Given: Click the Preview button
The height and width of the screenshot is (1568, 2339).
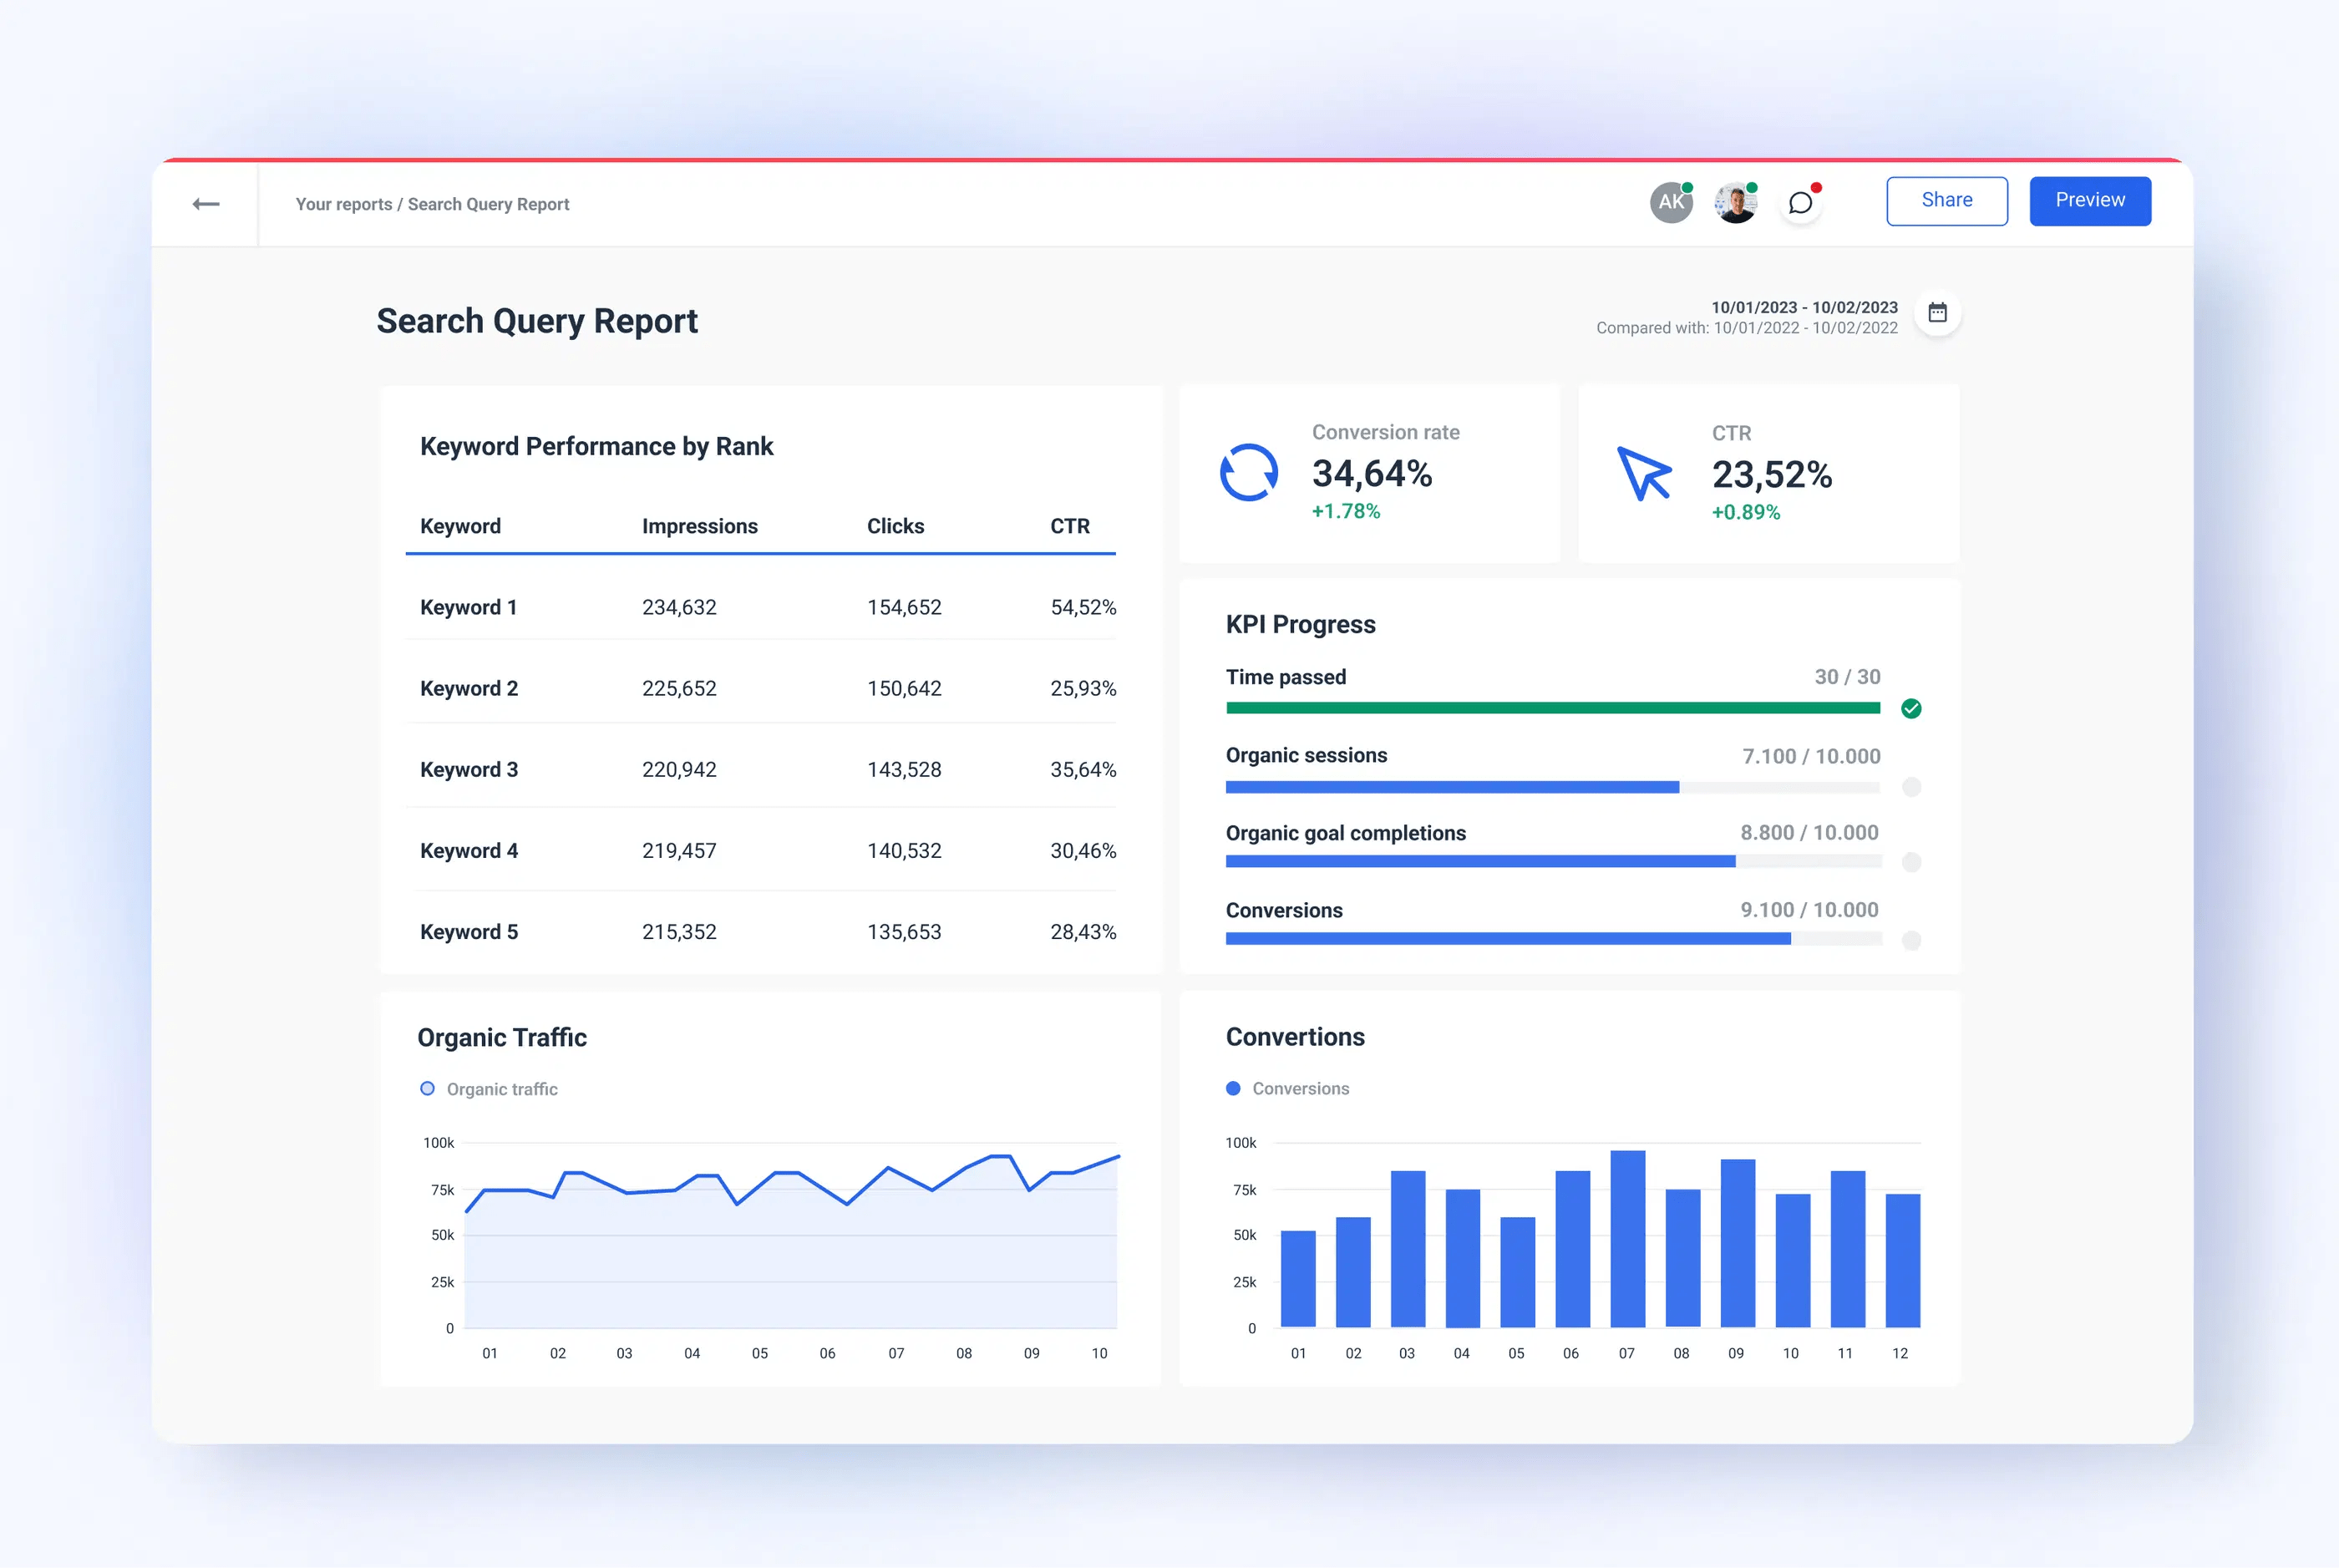Looking at the screenshot, I should pos(2089,200).
